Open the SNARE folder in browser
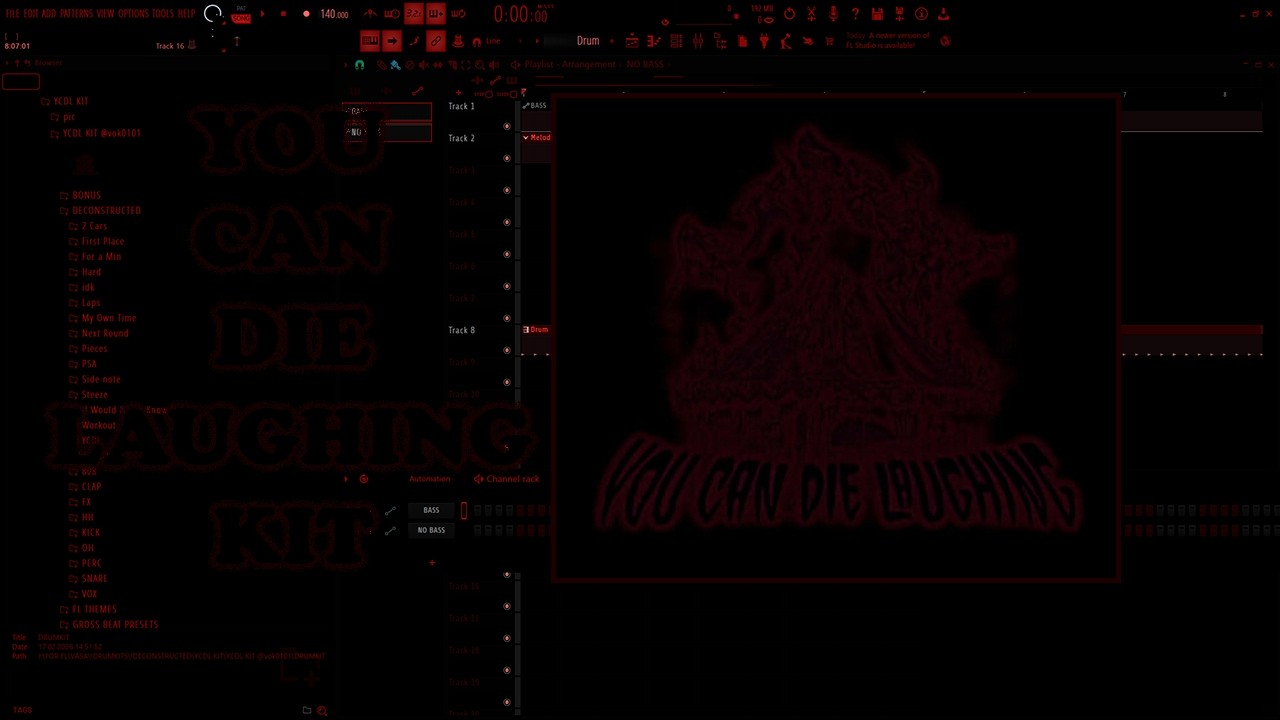The width and height of the screenshot is (1280, 720). [94, 578]
